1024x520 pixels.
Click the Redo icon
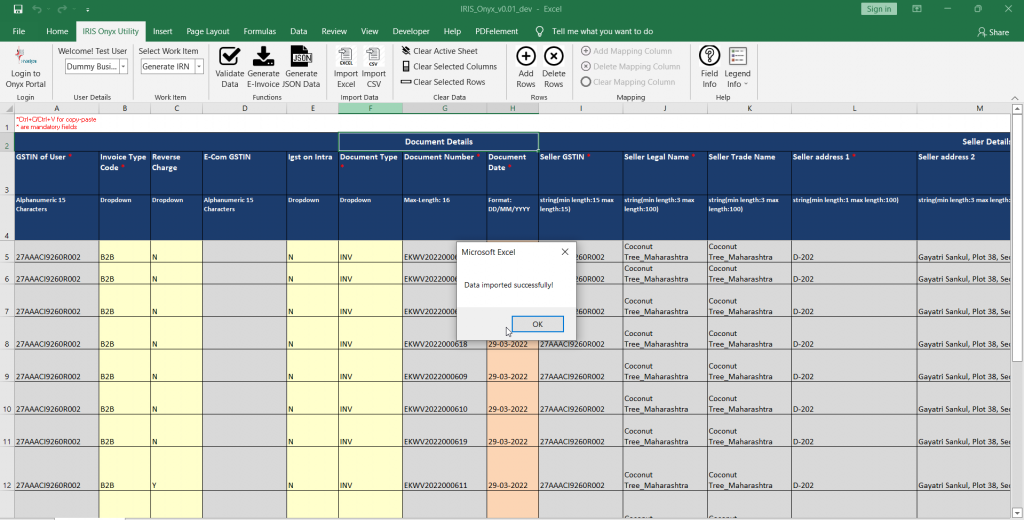62,9
